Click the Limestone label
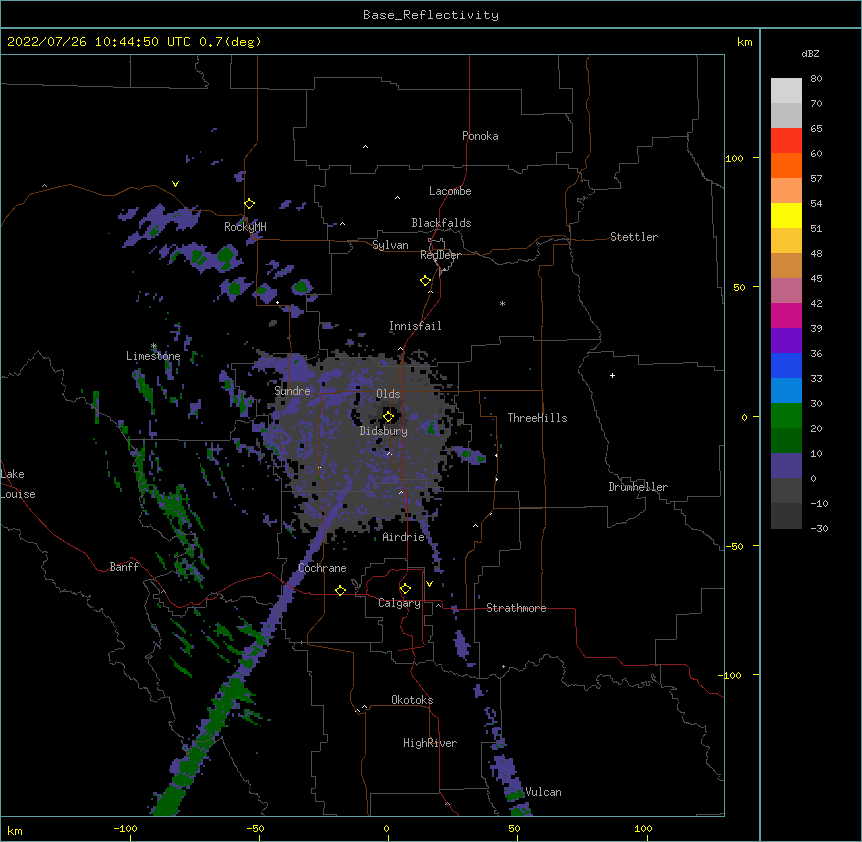The width and height of the screenshot is (862, 842). (x=153, y=356)
